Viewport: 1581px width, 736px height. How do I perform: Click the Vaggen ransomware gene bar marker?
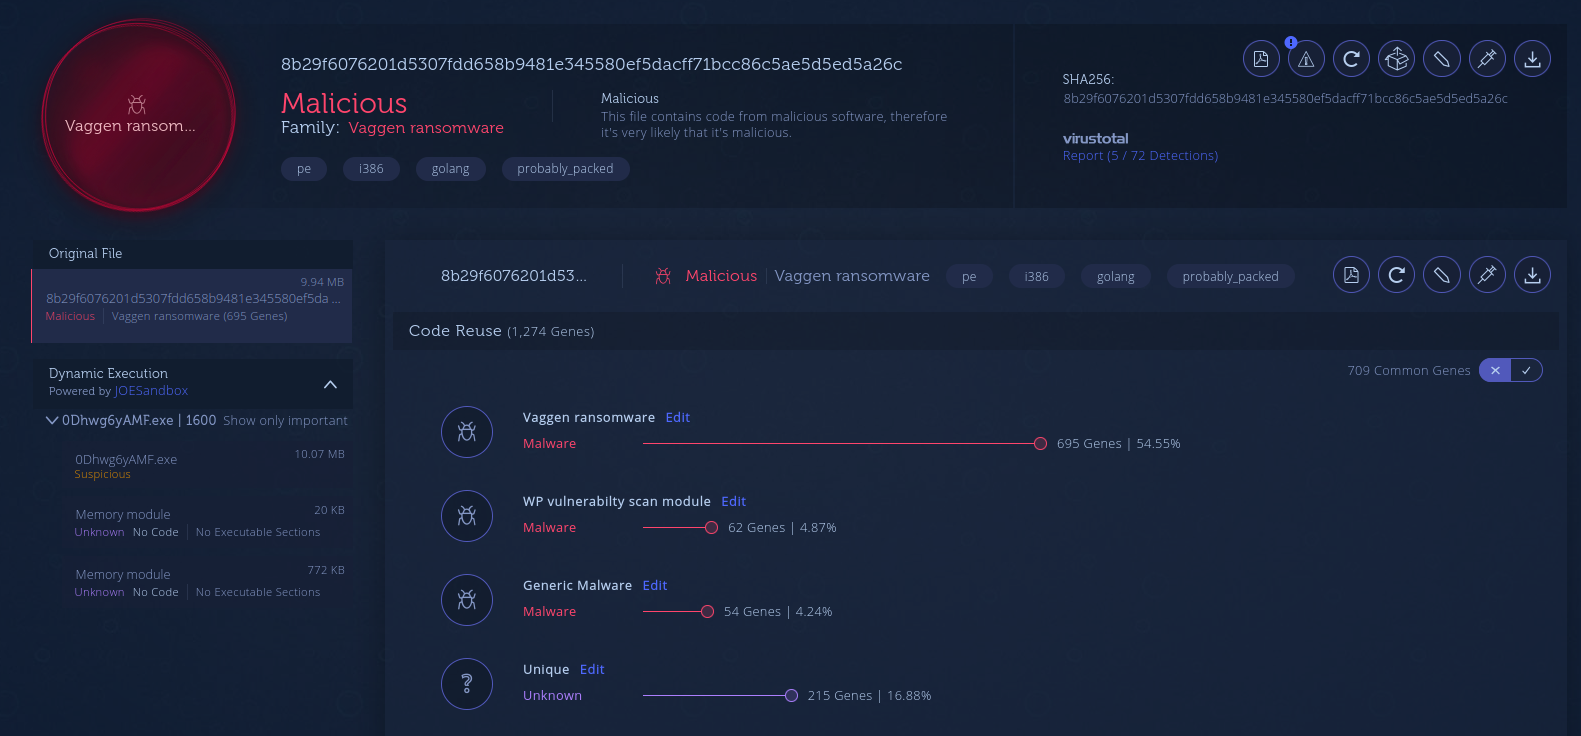pos(1040,444)
